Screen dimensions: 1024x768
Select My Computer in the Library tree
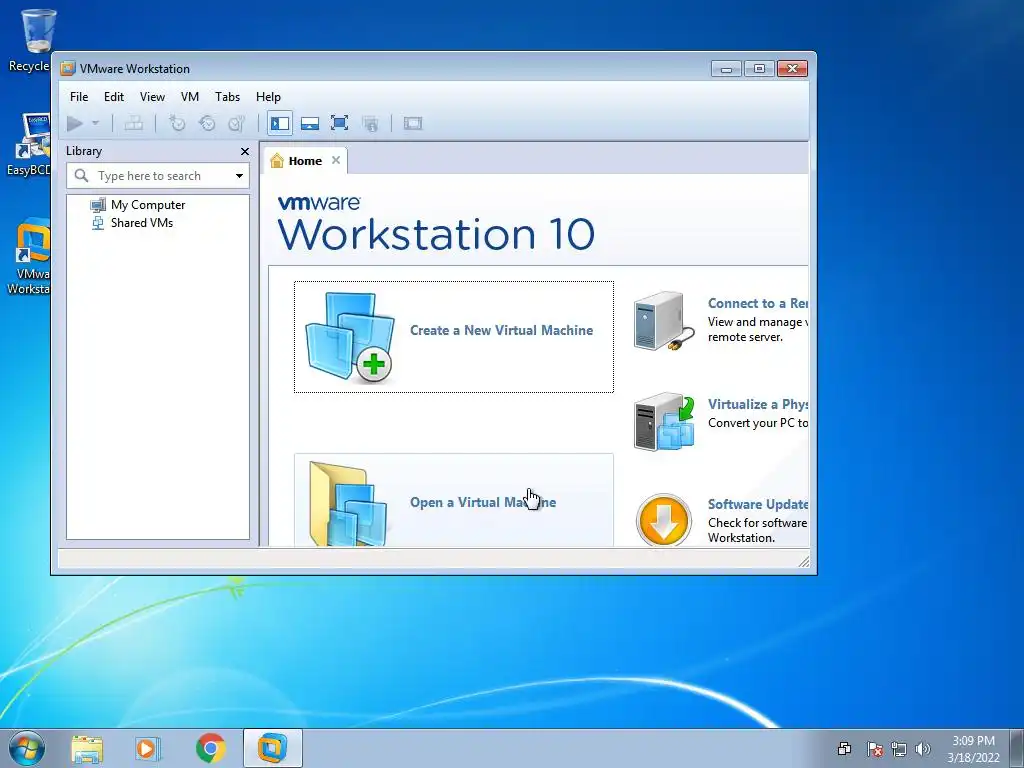[148, 205]
